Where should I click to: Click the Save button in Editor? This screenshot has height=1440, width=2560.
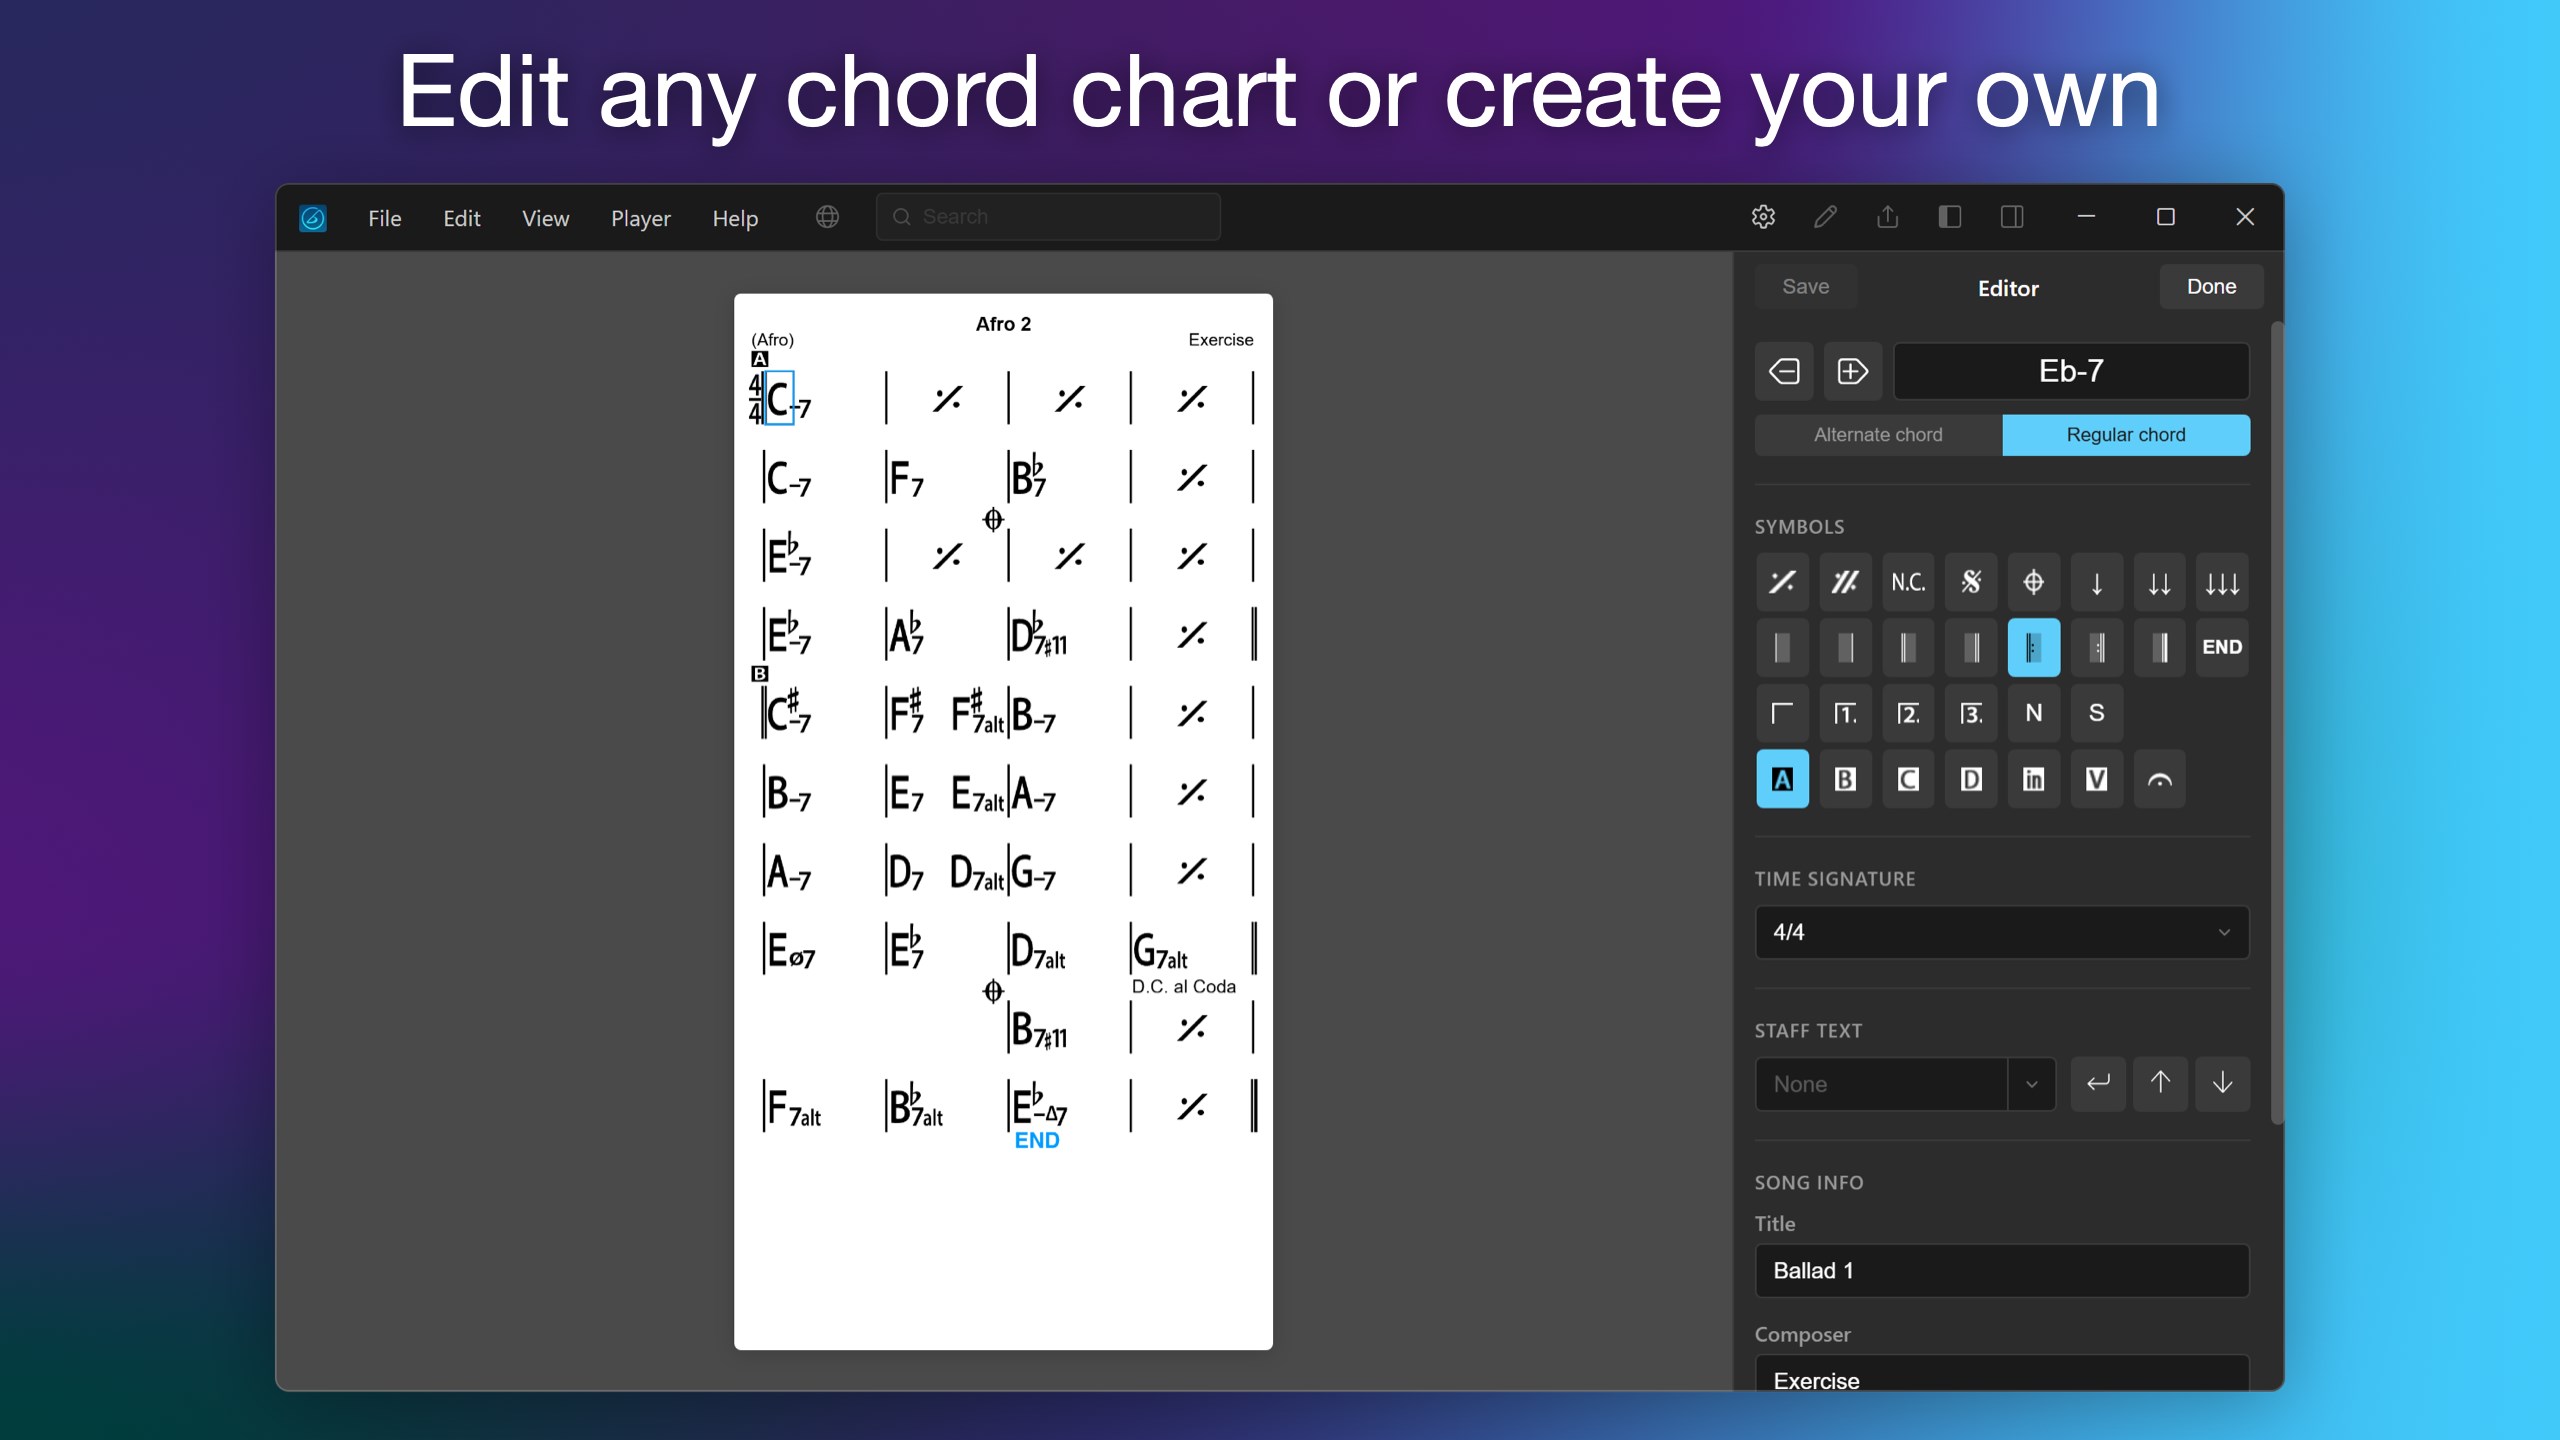pyautogui.click(x=1806, y=287)
